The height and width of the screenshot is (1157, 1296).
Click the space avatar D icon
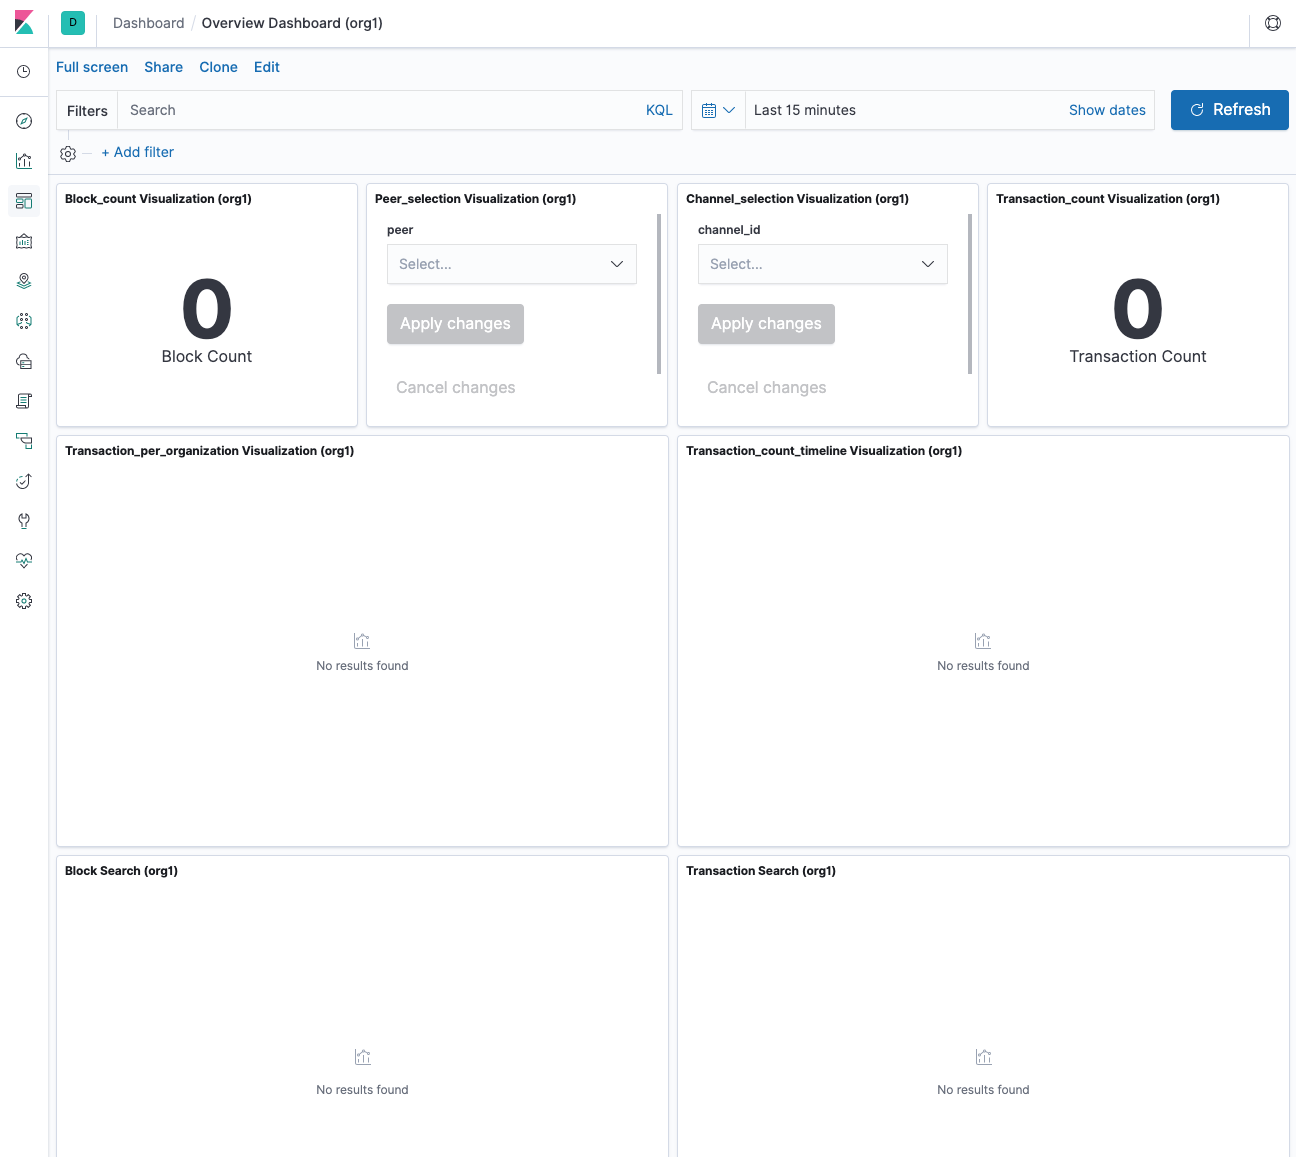(x=73, y=22)
